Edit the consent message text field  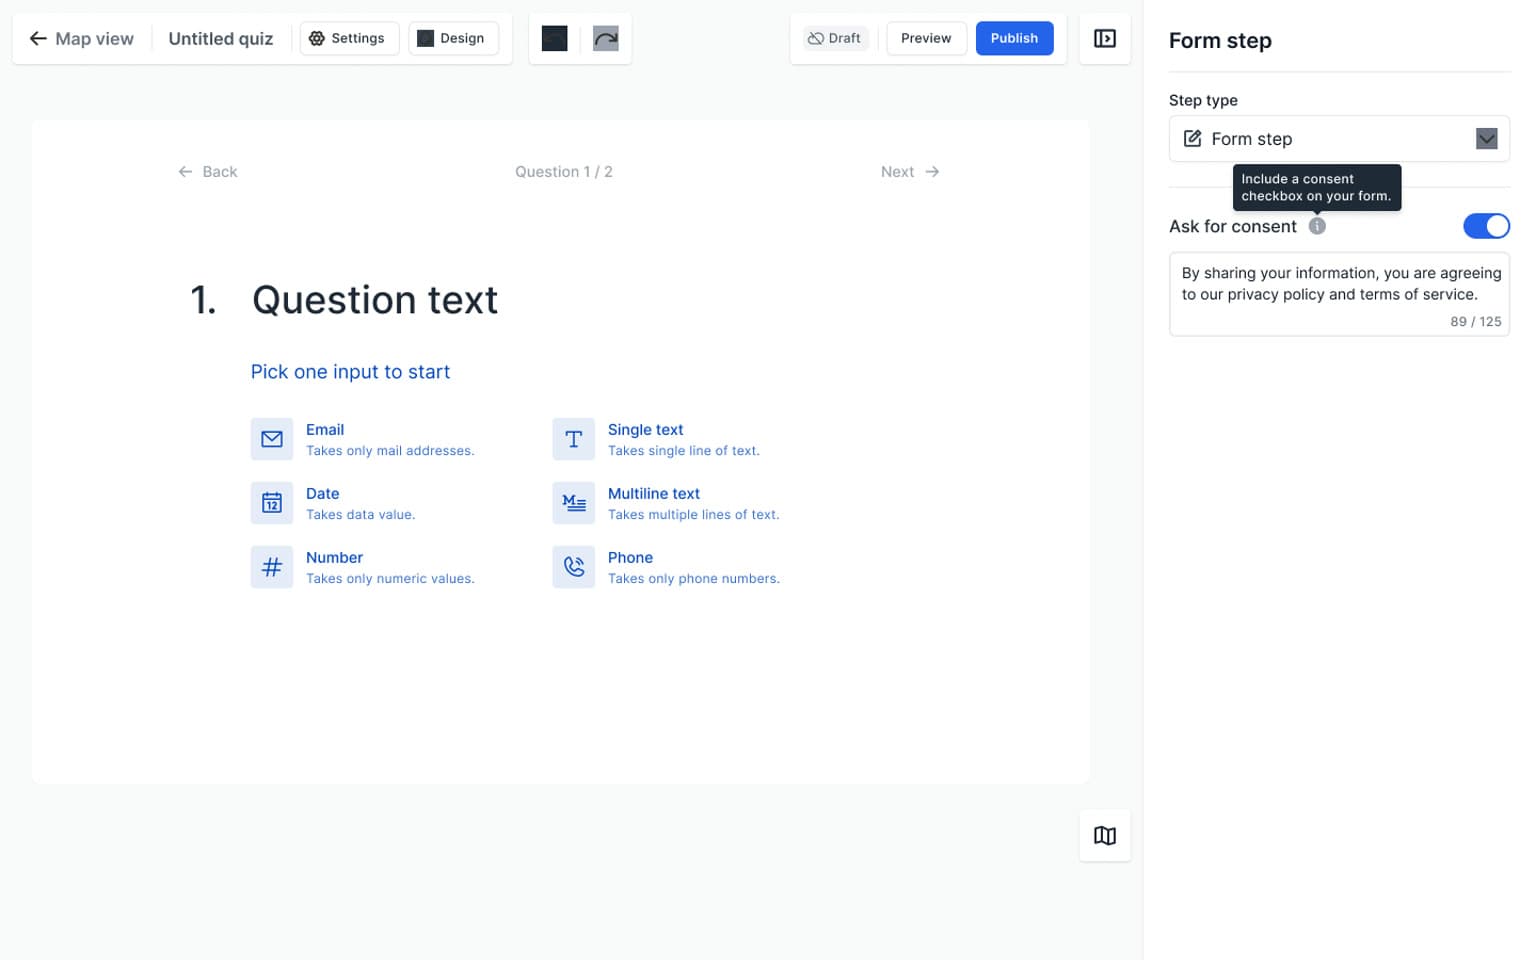click(x=1339, y=293)
